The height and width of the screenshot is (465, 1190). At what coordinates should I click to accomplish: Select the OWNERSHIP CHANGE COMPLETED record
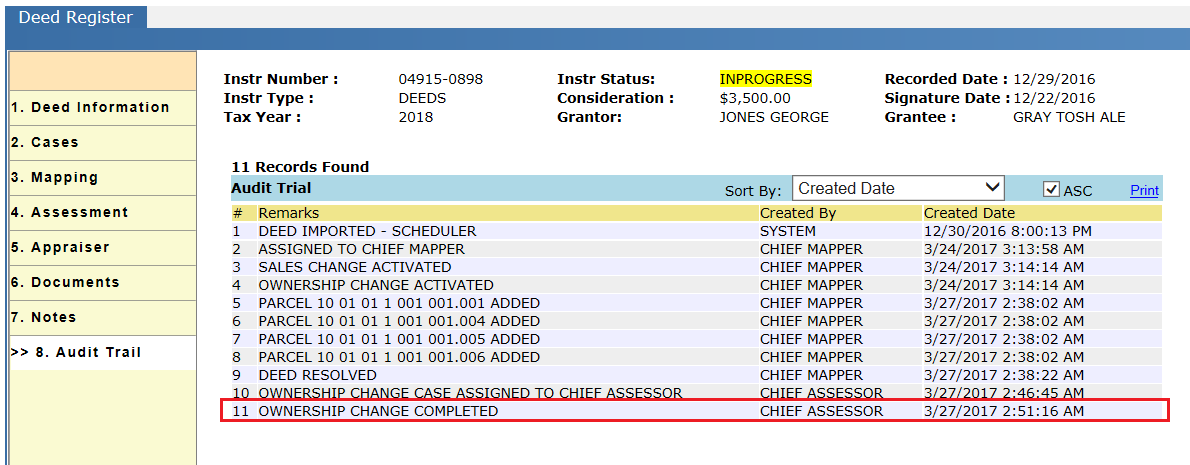pos(696,411)
